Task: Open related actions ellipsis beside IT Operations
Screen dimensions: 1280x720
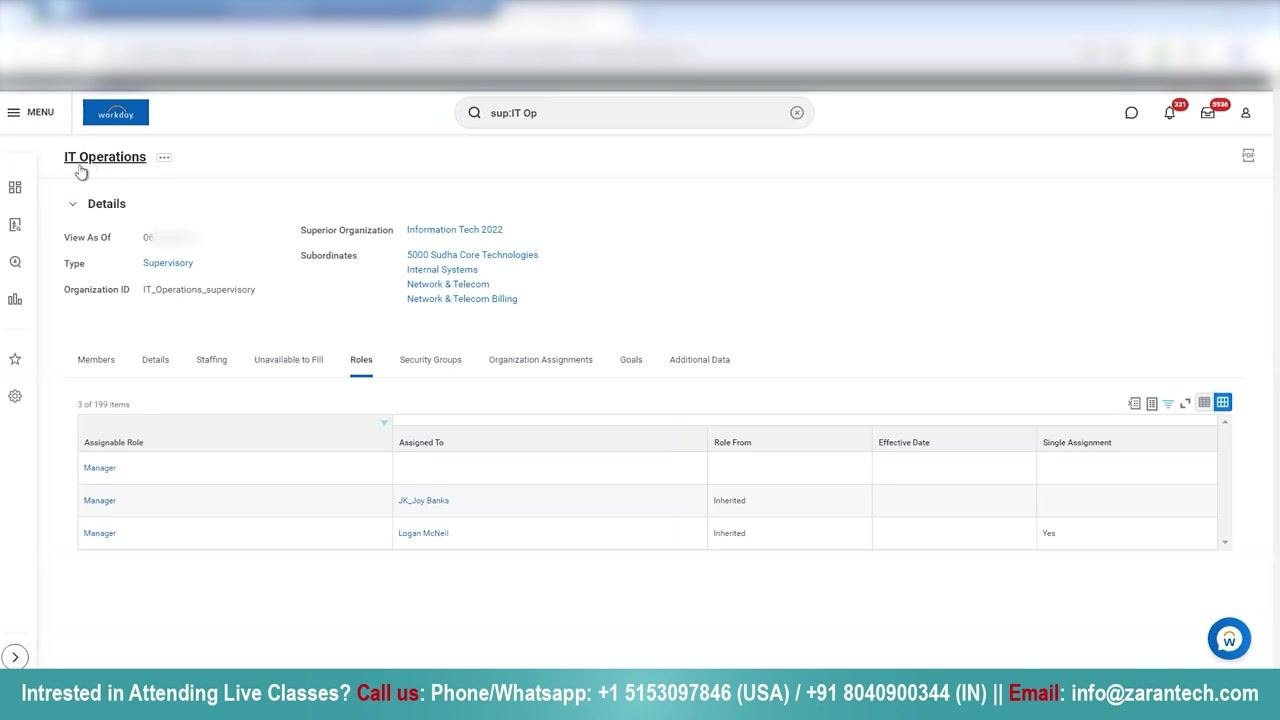Action: [164, 157]
